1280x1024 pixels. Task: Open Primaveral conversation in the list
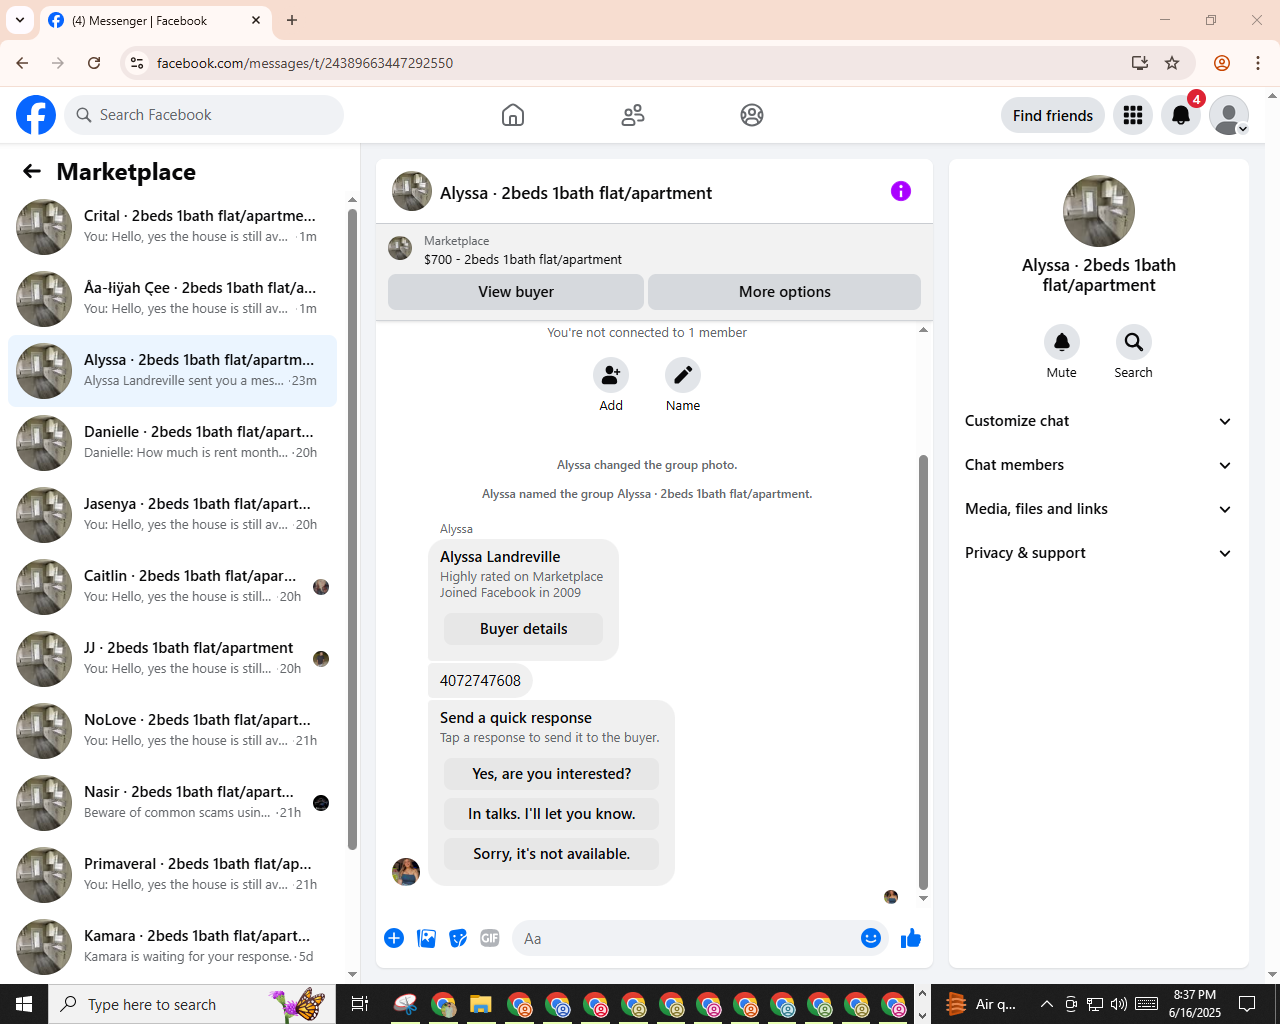click(173, 875)
